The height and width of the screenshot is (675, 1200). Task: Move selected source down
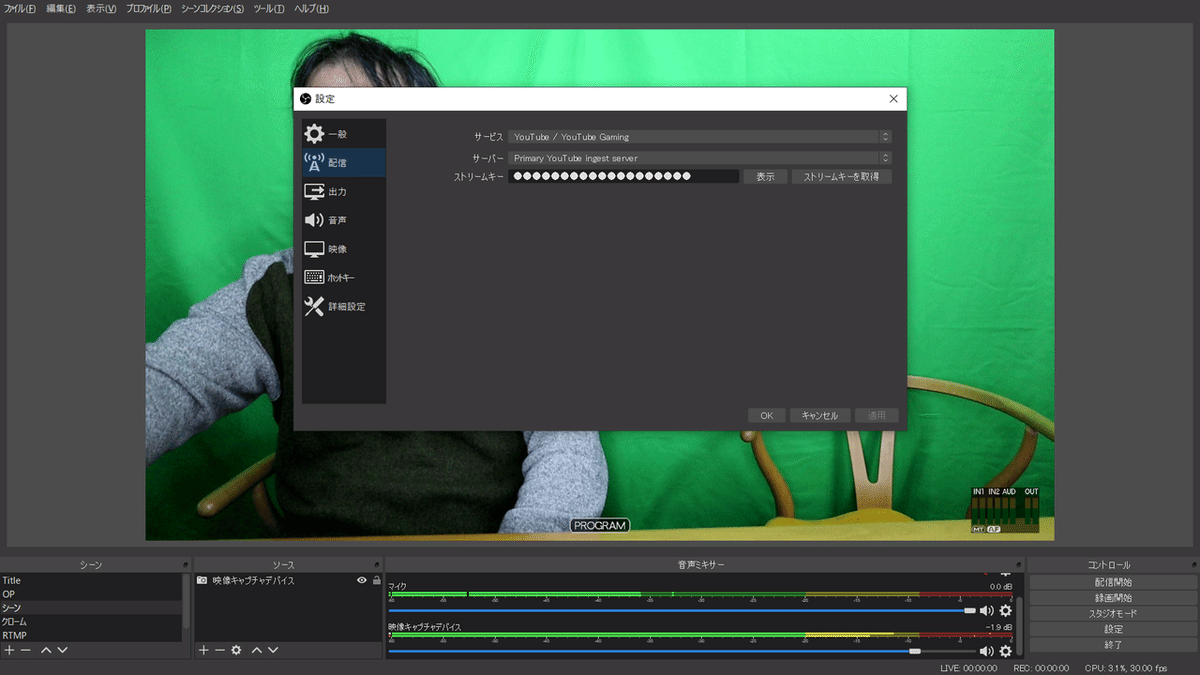272,650
